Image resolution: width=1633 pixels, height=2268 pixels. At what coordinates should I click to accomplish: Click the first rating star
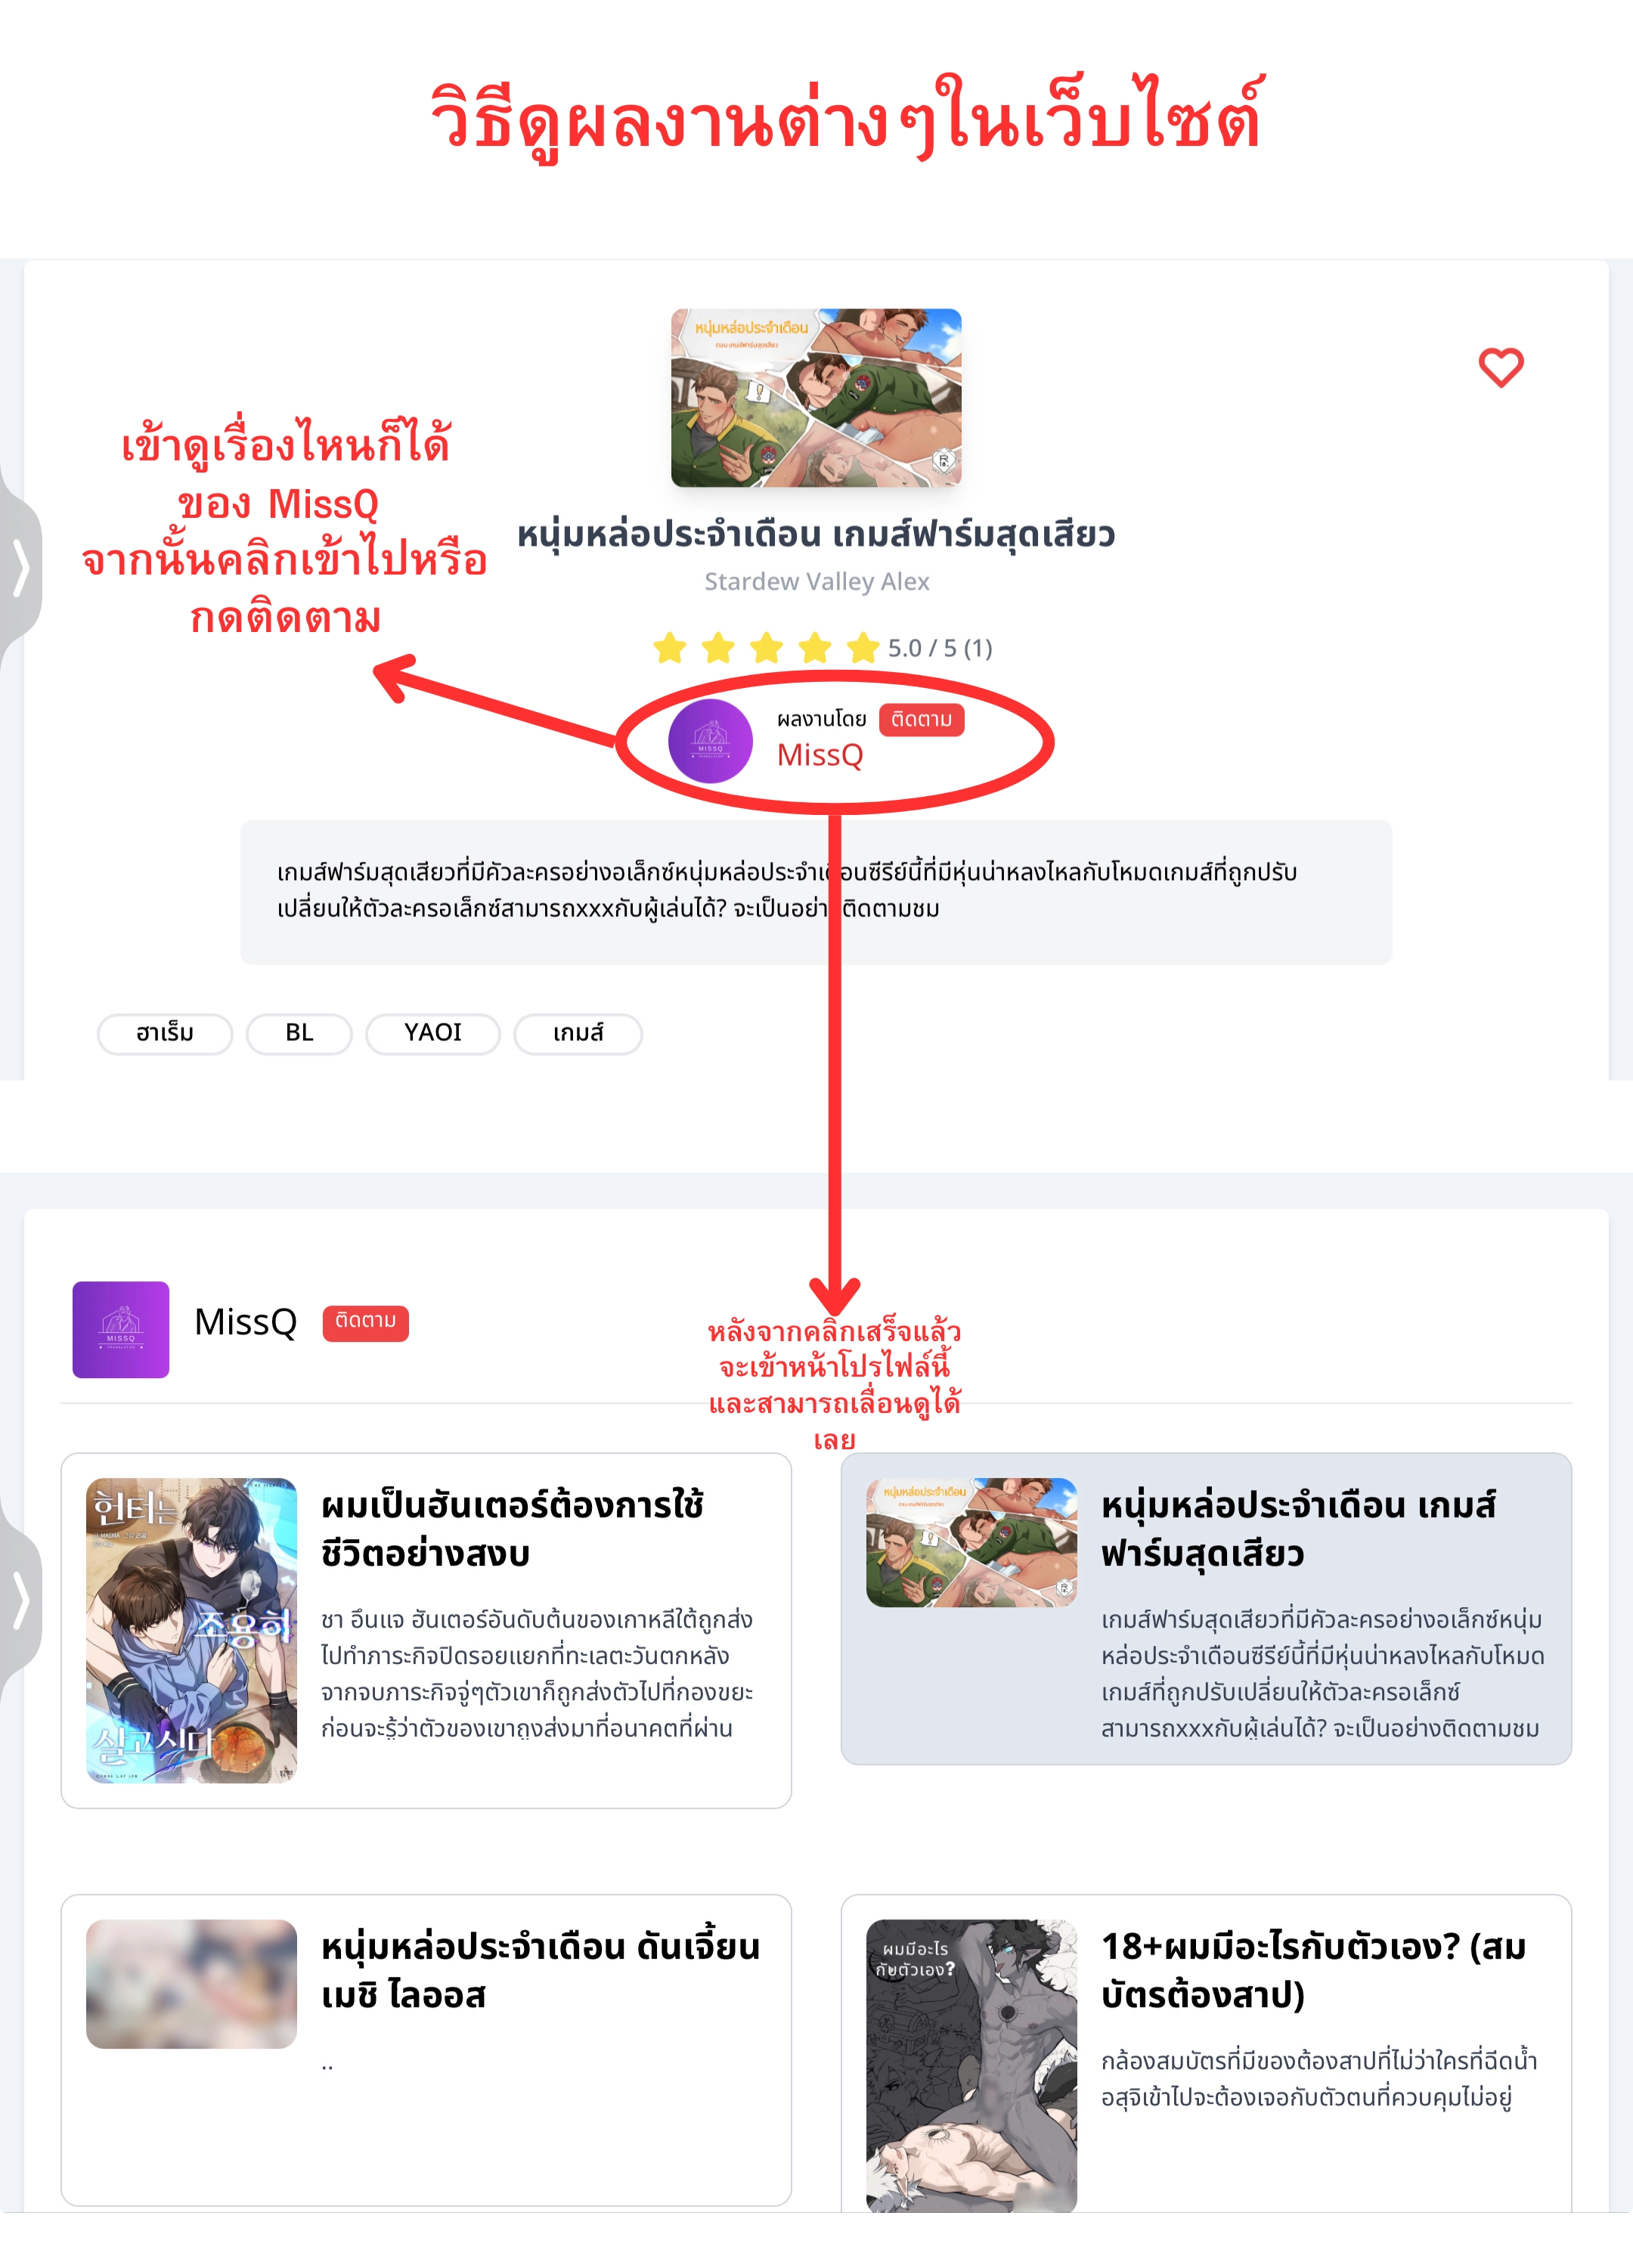tap(669, 648)
